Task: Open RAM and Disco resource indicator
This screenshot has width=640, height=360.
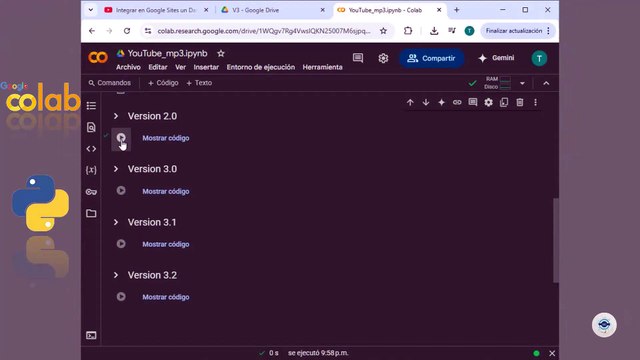Action: coord(498,83)
